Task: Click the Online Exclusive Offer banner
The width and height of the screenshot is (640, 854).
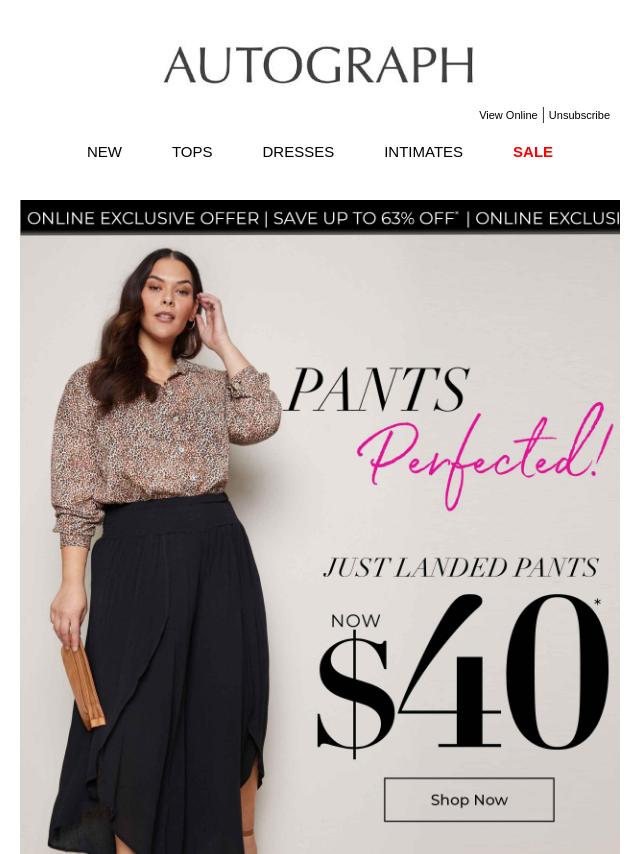Action: pos(320,217)
